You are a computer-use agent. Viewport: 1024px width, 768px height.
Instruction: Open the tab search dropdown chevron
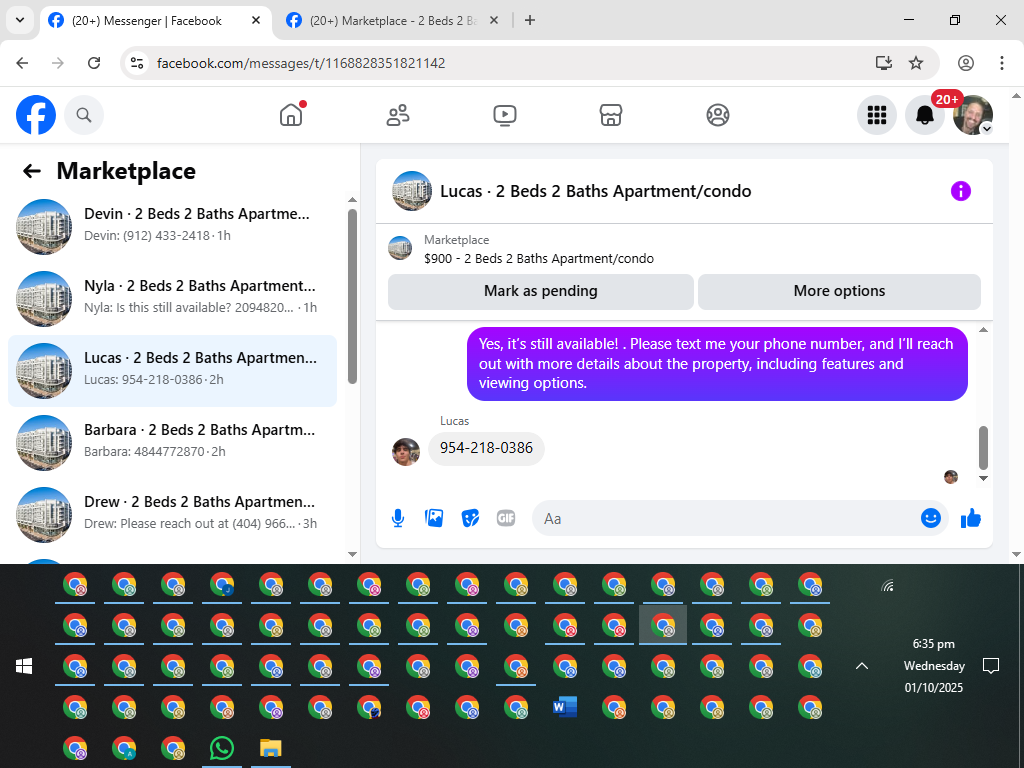(20, 20)
